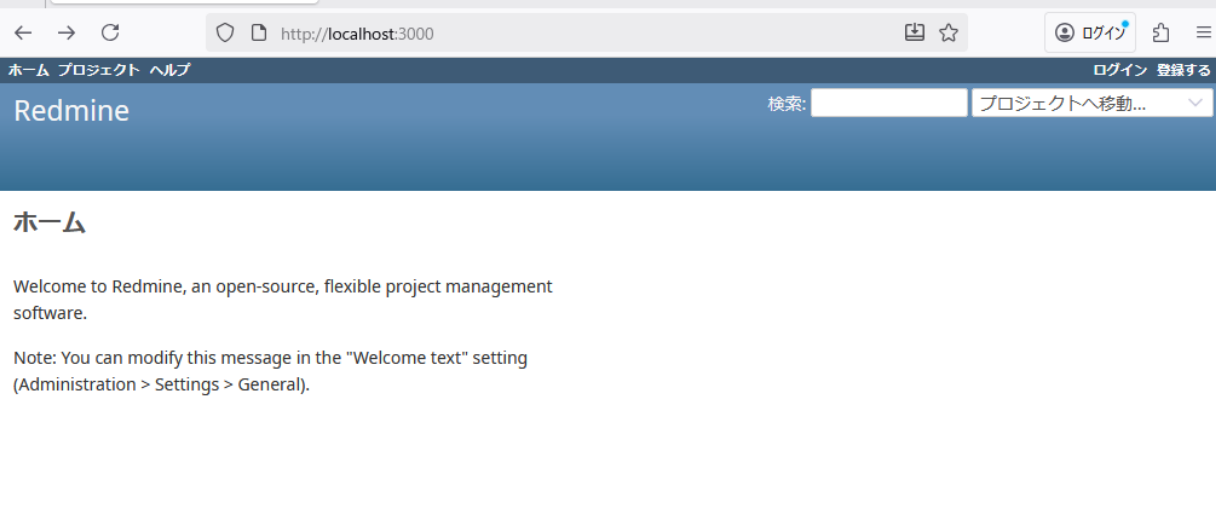Open the ヘルプ menu item
Viewport: 1216px width, 525px height.
pyautogui.click(x=169, y=70)
